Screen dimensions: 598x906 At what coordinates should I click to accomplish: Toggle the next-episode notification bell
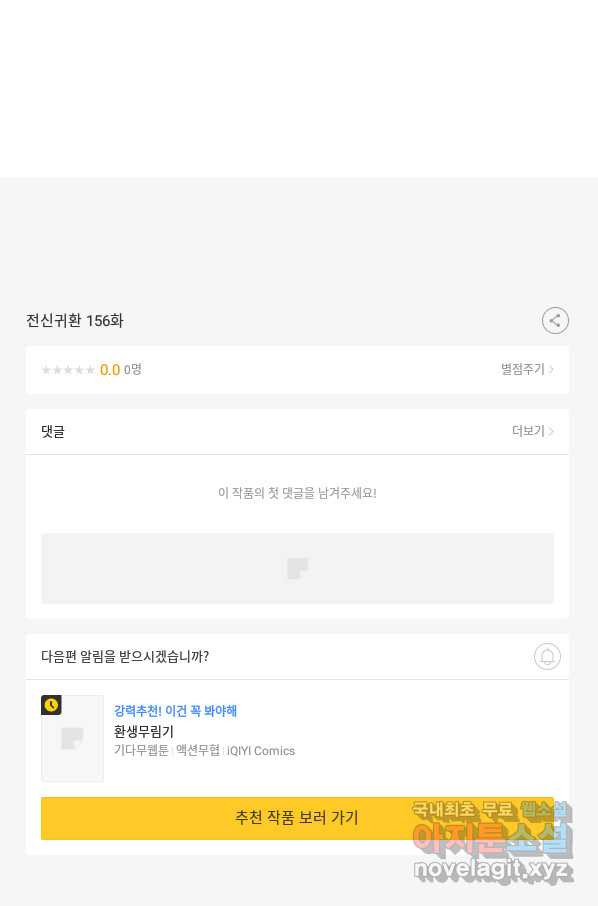(x=547, y=656)
